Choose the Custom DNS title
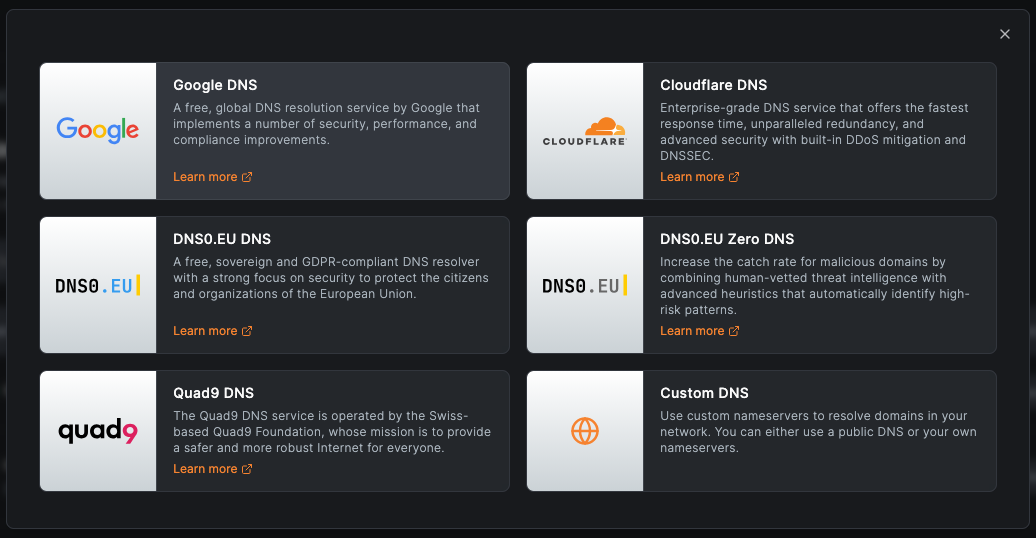 click(x=704, y=393)
